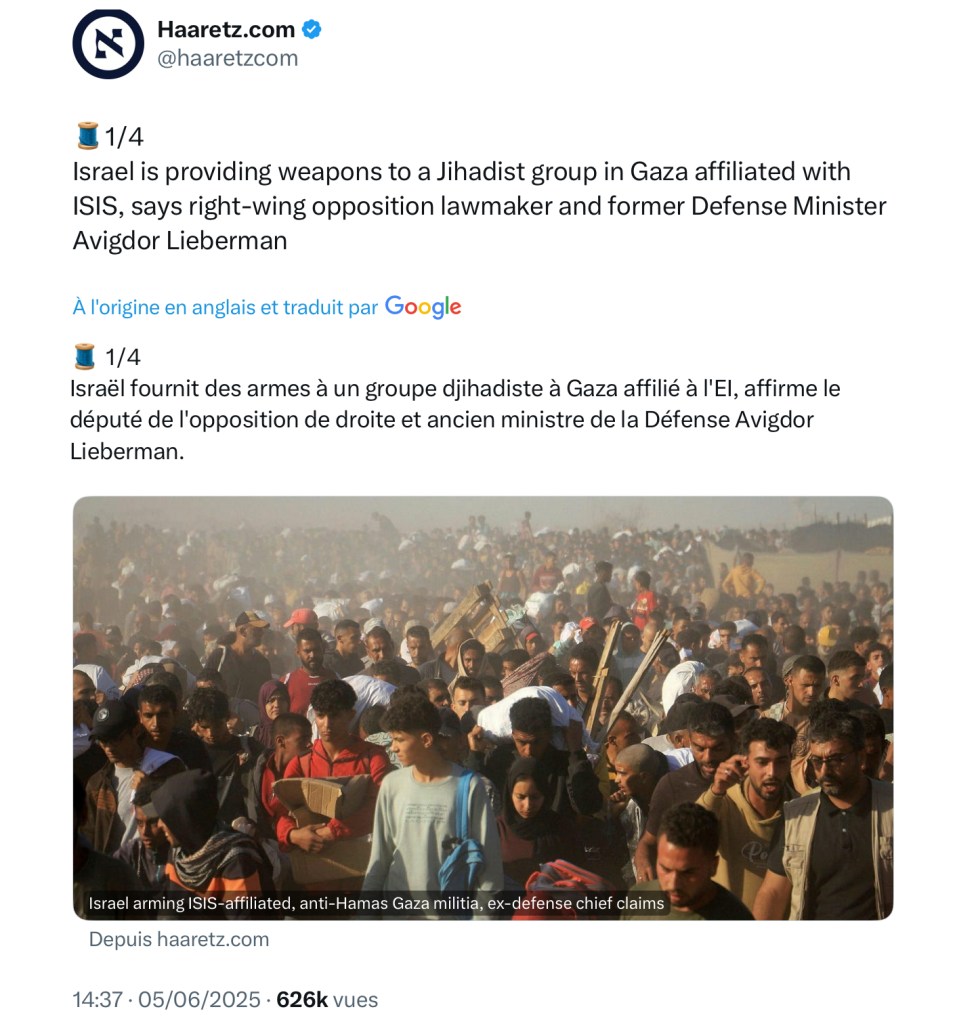955x1024 pixels.
Task: Open the Haaretz.com profile avatar
Action: pos(108,44)
